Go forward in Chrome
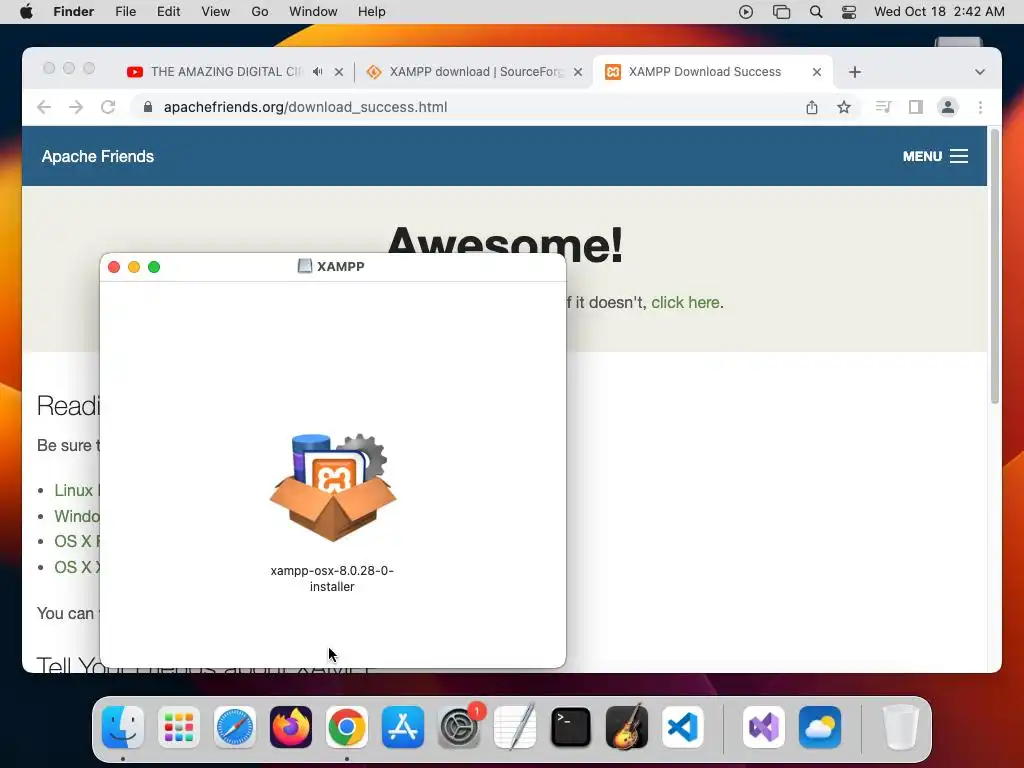This screenshot has height=768, width=1024. click(x=76, y=107)
